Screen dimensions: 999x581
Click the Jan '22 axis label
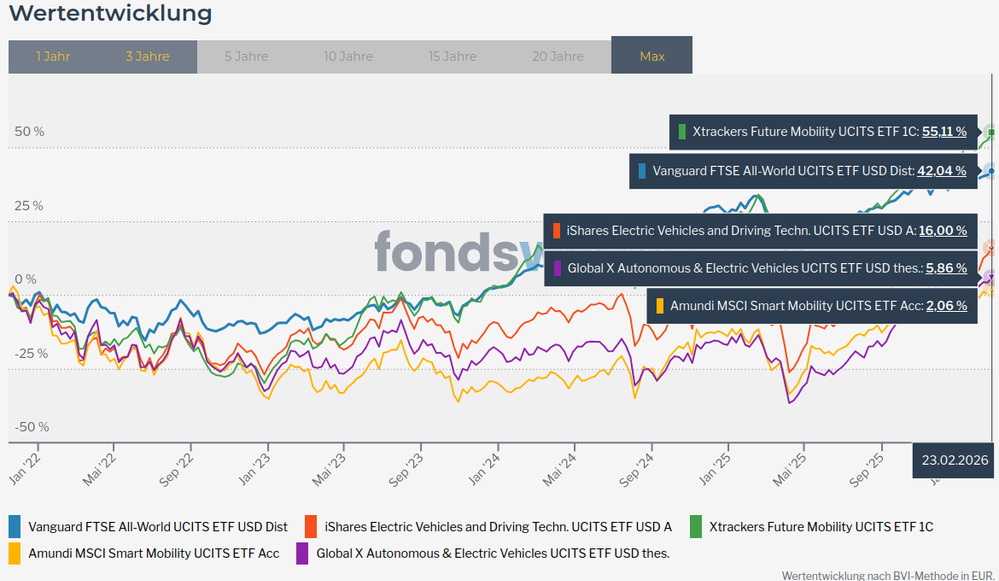click(x=25, y=468)
